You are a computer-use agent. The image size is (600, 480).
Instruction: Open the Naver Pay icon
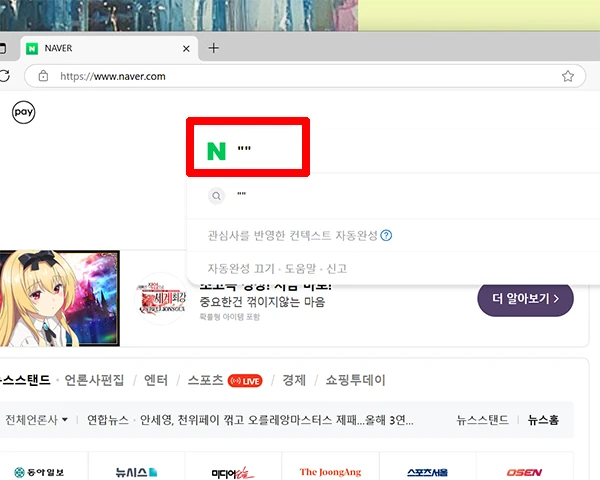pos(23,112)
